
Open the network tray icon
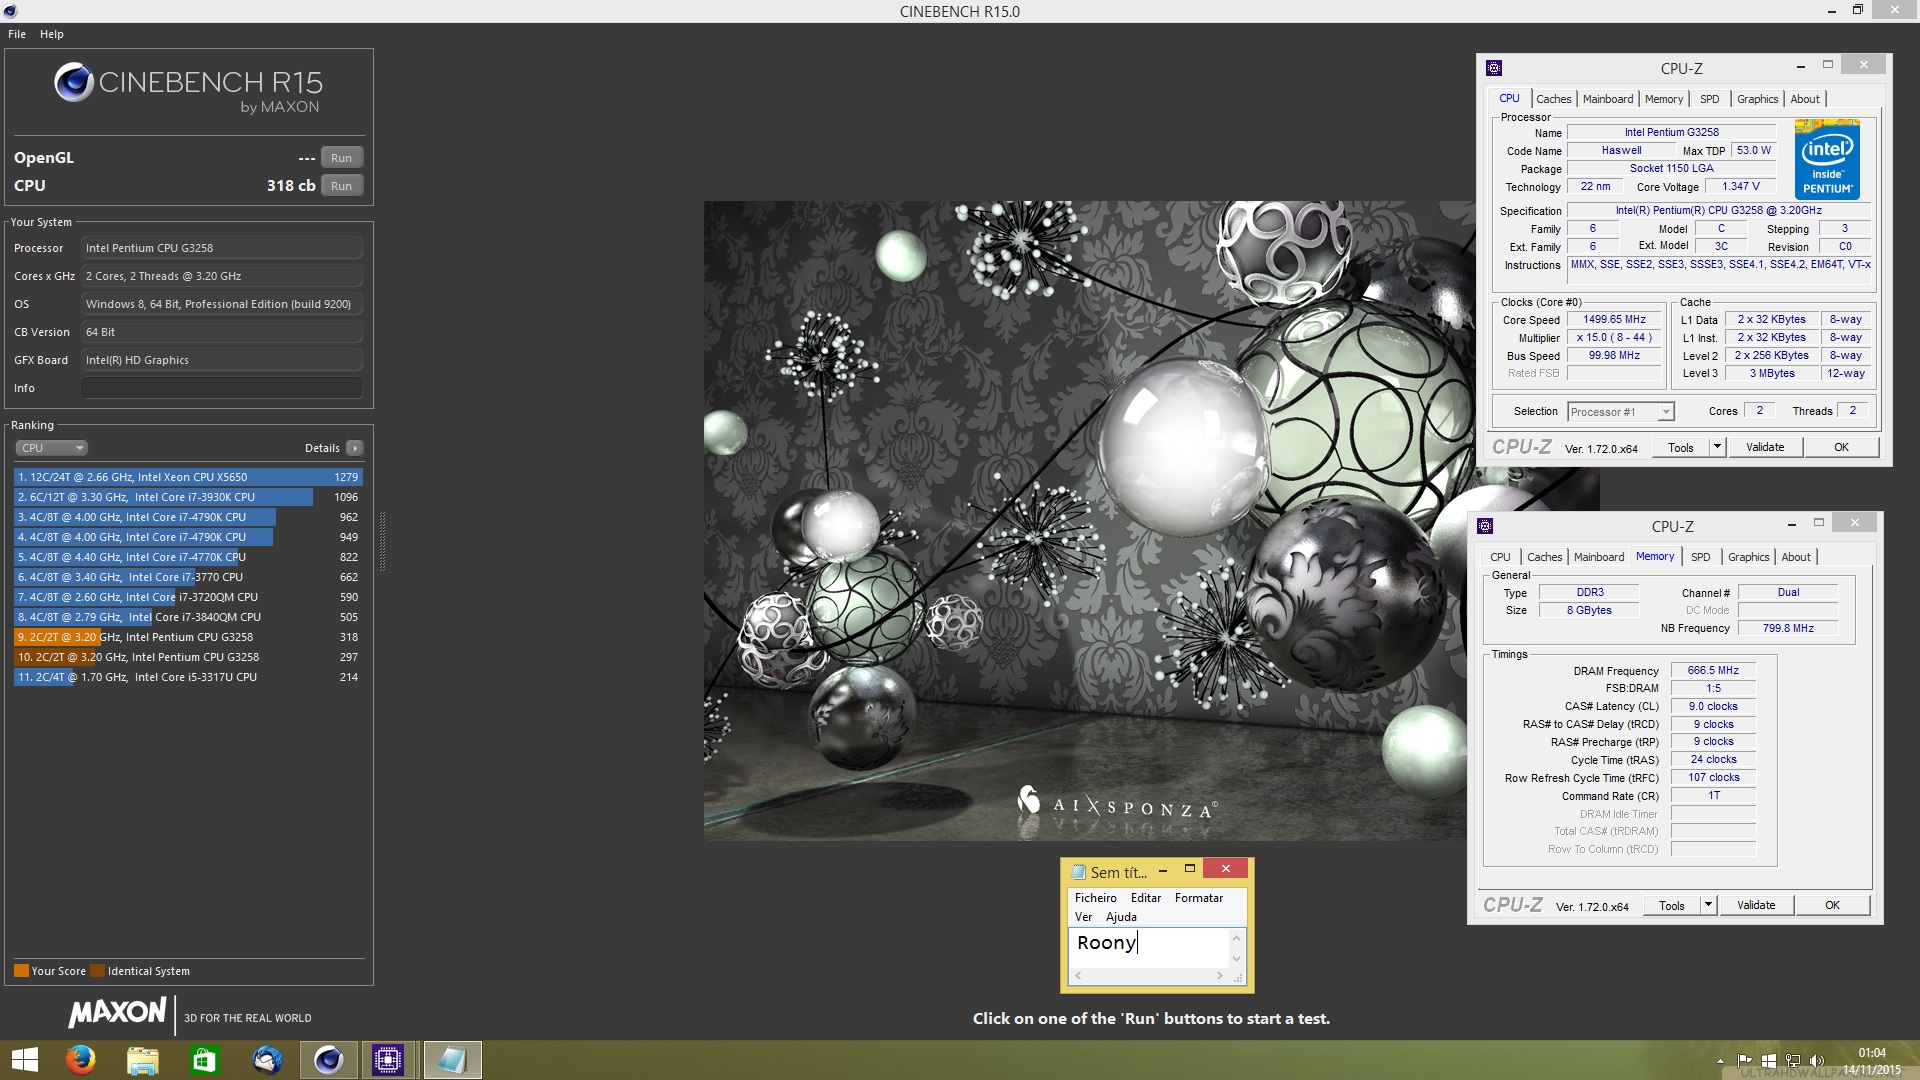(1793, 1061)
